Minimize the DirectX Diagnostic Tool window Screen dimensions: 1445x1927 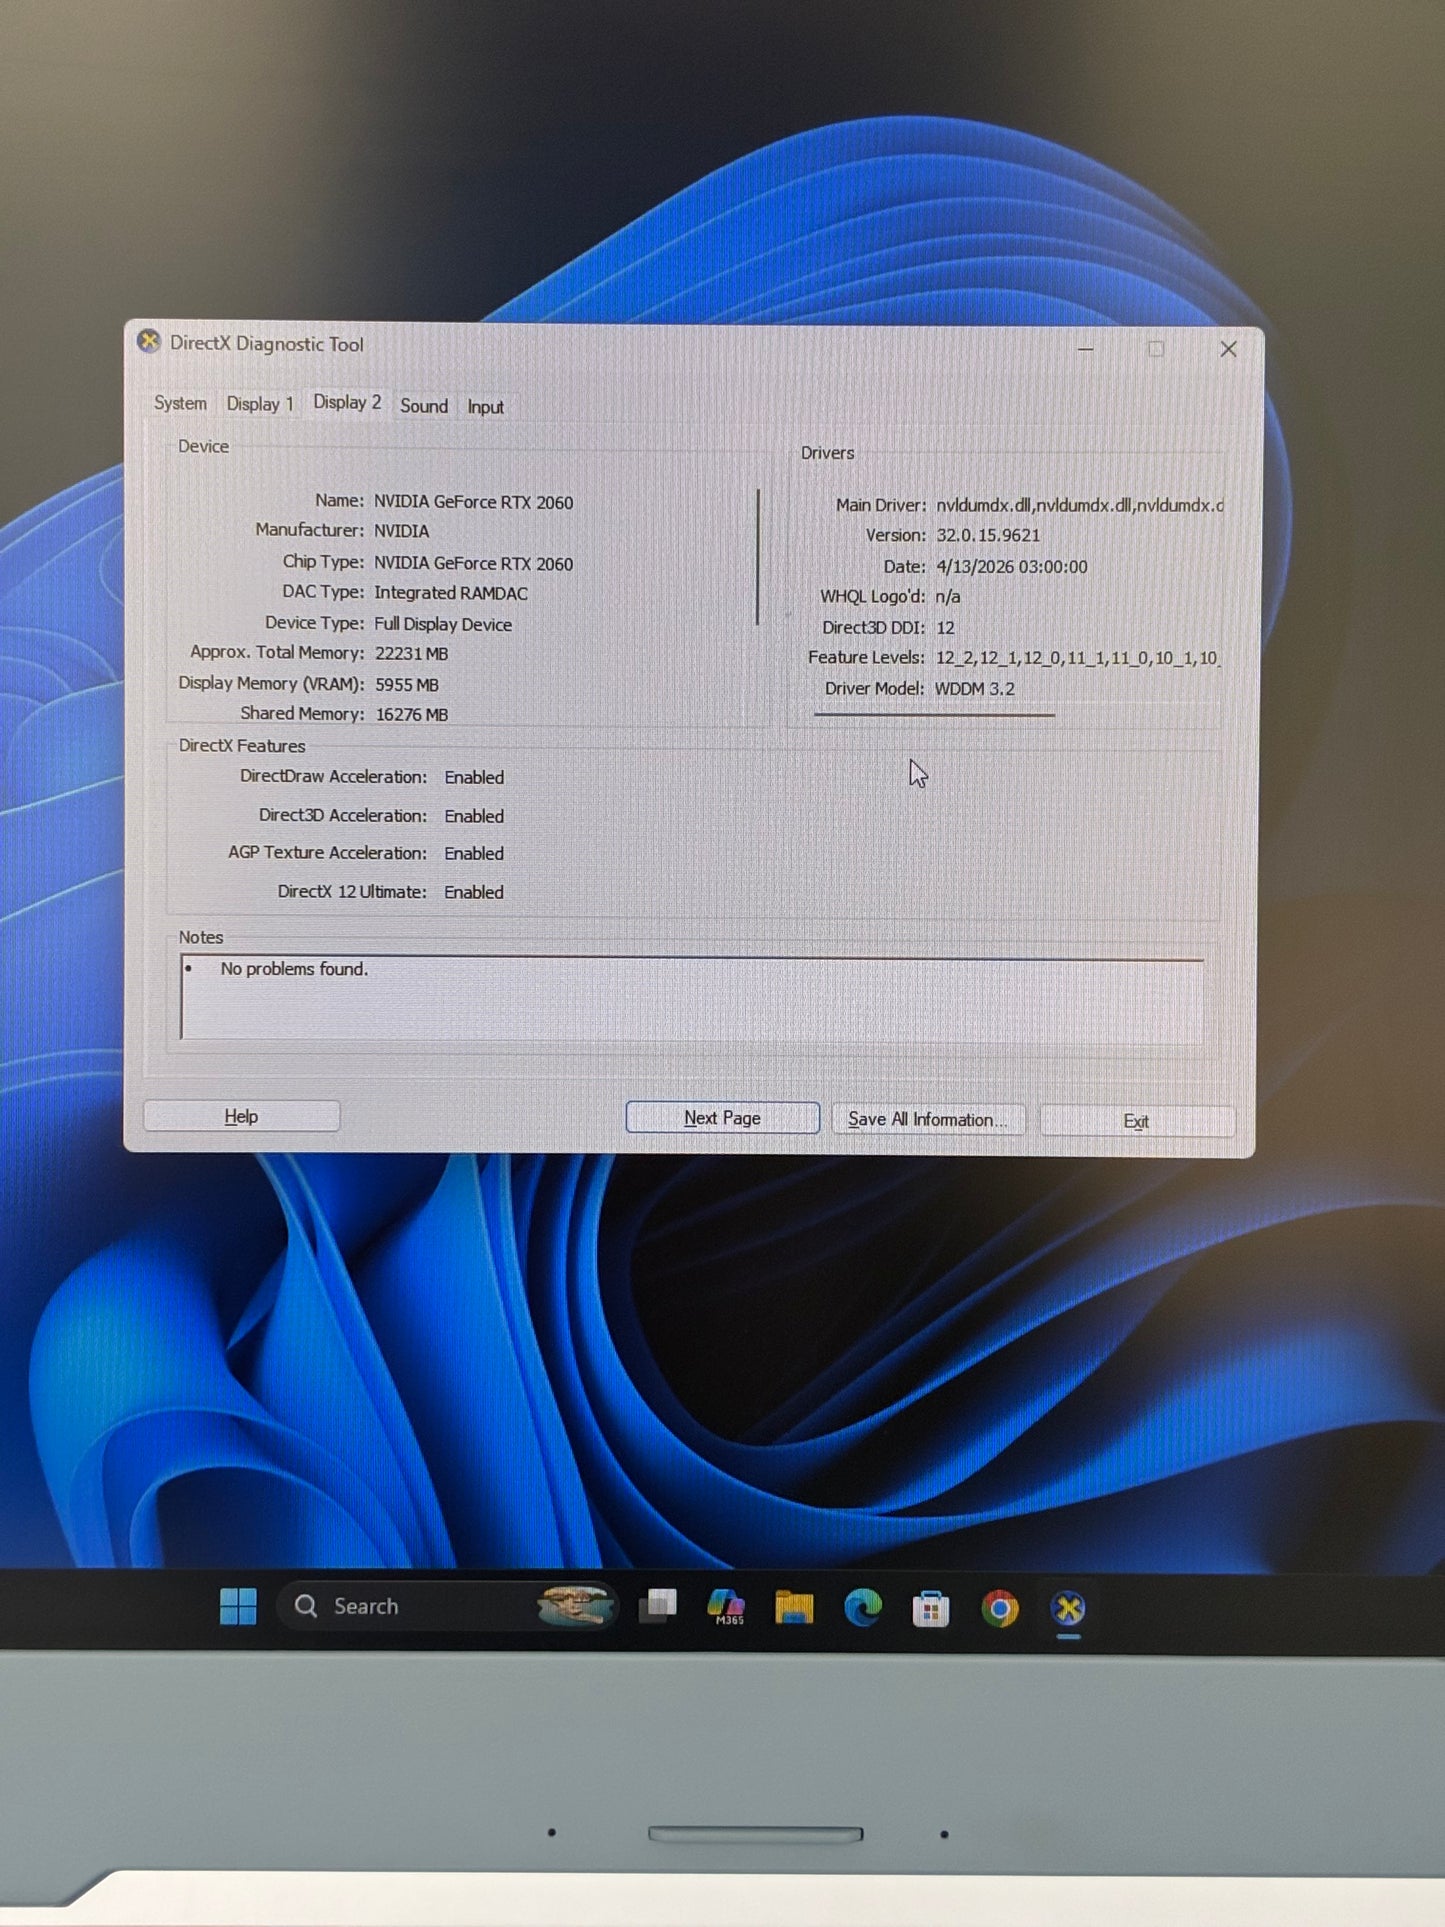pos(1086,349)
